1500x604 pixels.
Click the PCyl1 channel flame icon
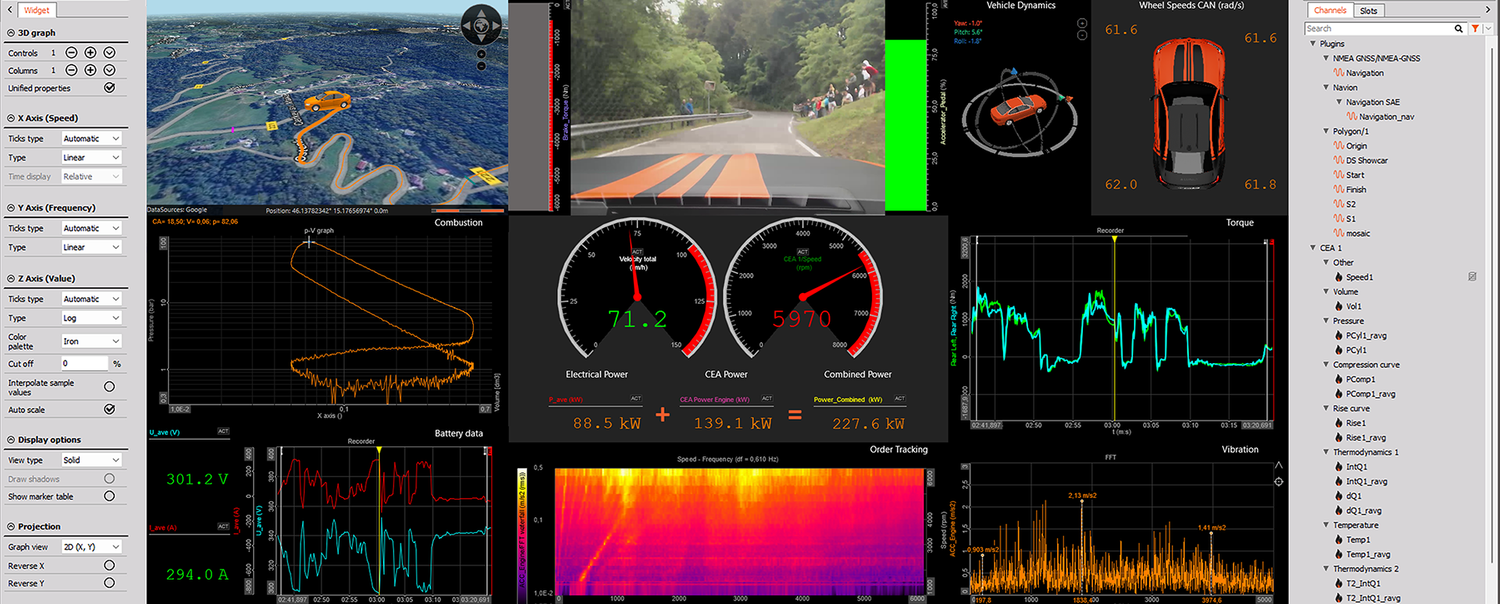click(1338, 350)
